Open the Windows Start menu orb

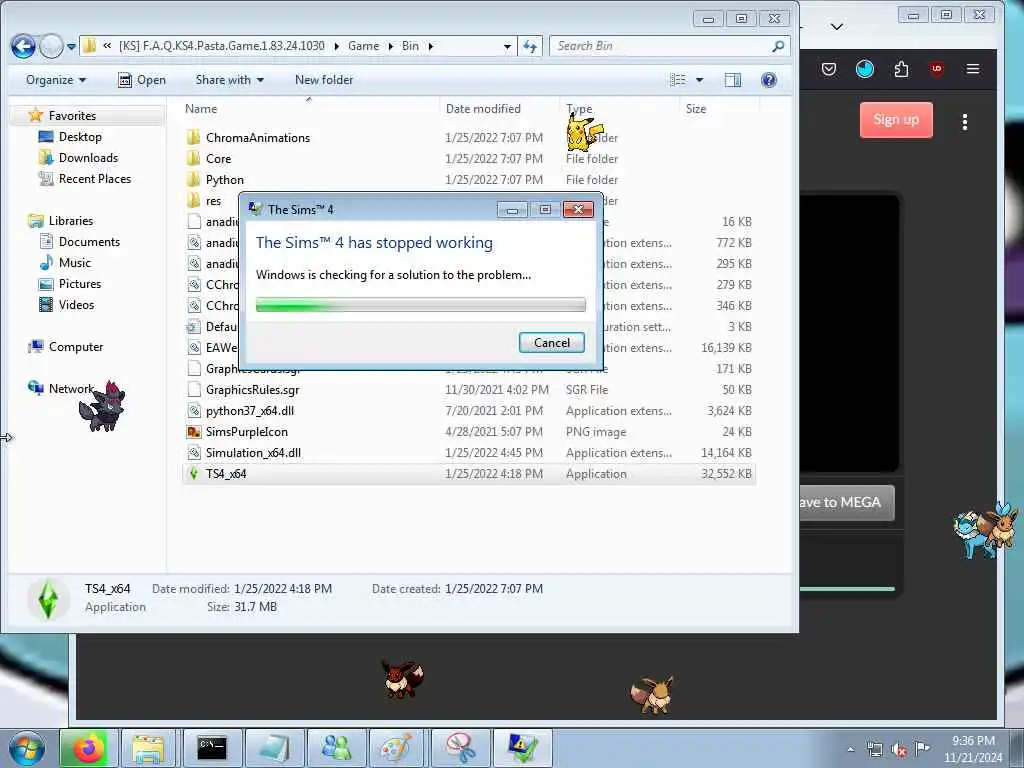point(28,748)
